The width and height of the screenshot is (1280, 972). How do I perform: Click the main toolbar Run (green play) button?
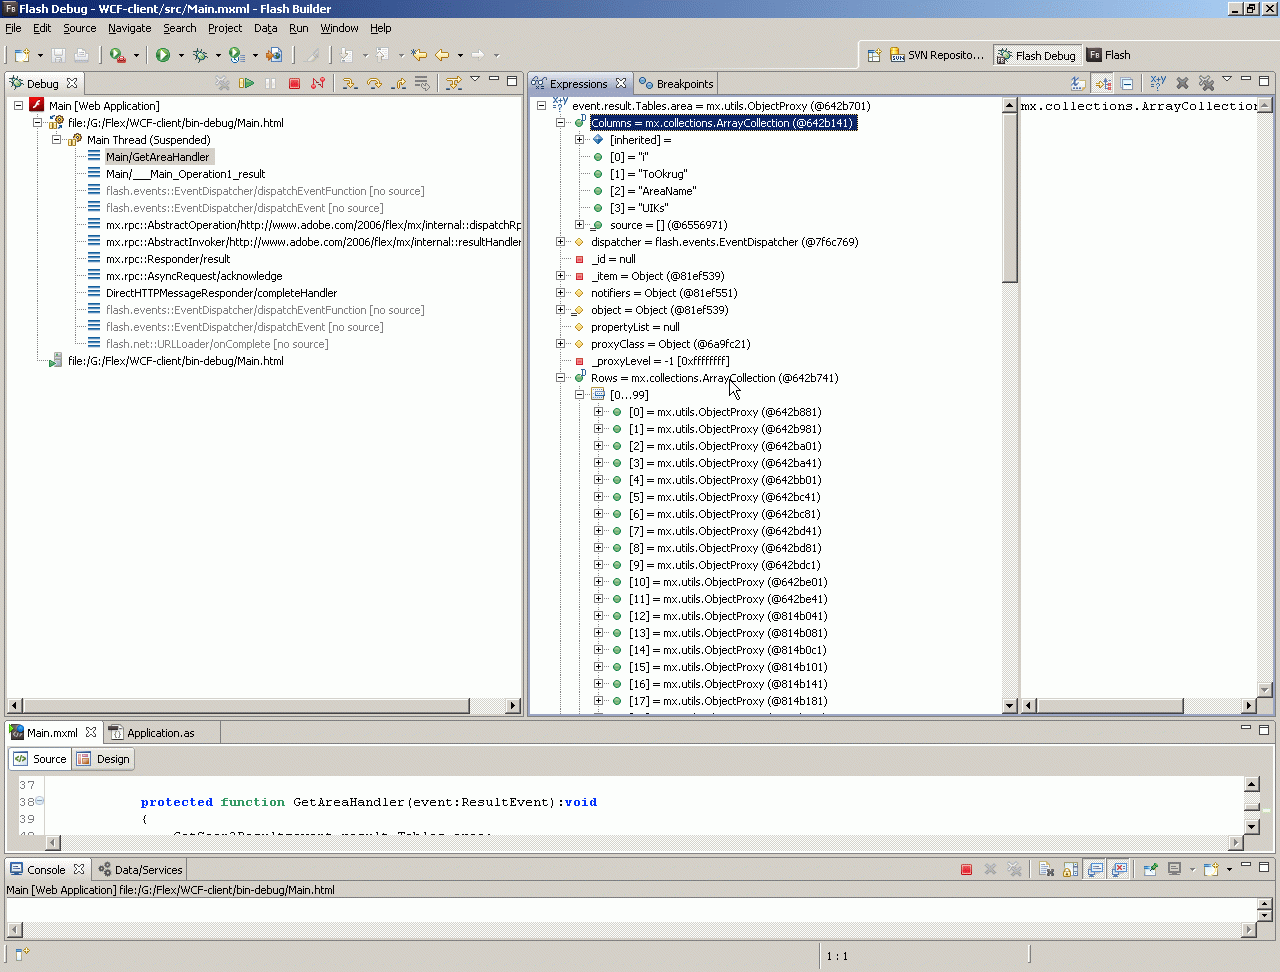pos(163,55)
